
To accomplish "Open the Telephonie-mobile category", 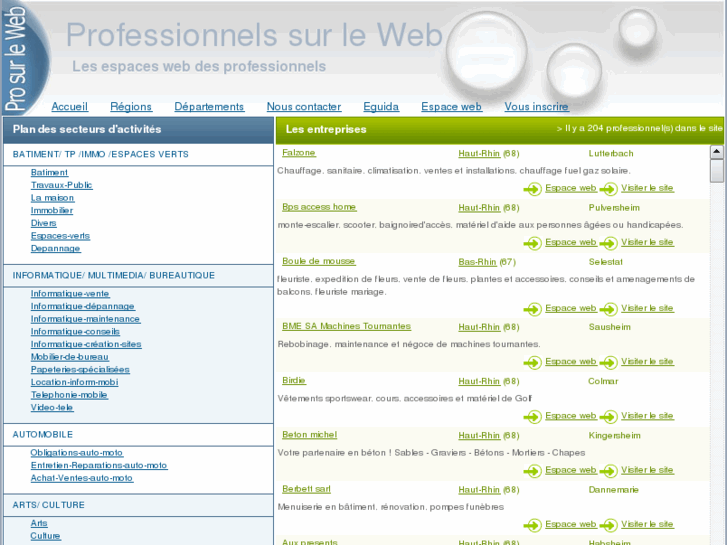I will click(69, 395).
